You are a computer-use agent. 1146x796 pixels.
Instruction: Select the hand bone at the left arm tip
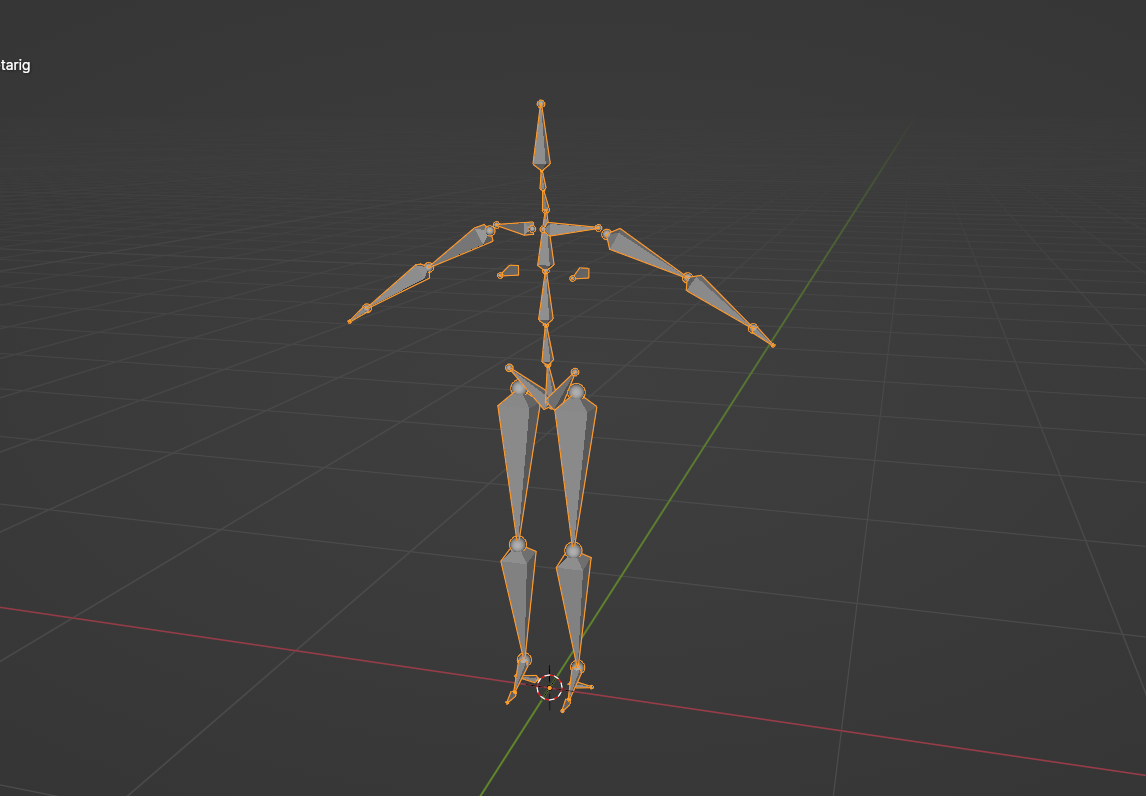358,315
